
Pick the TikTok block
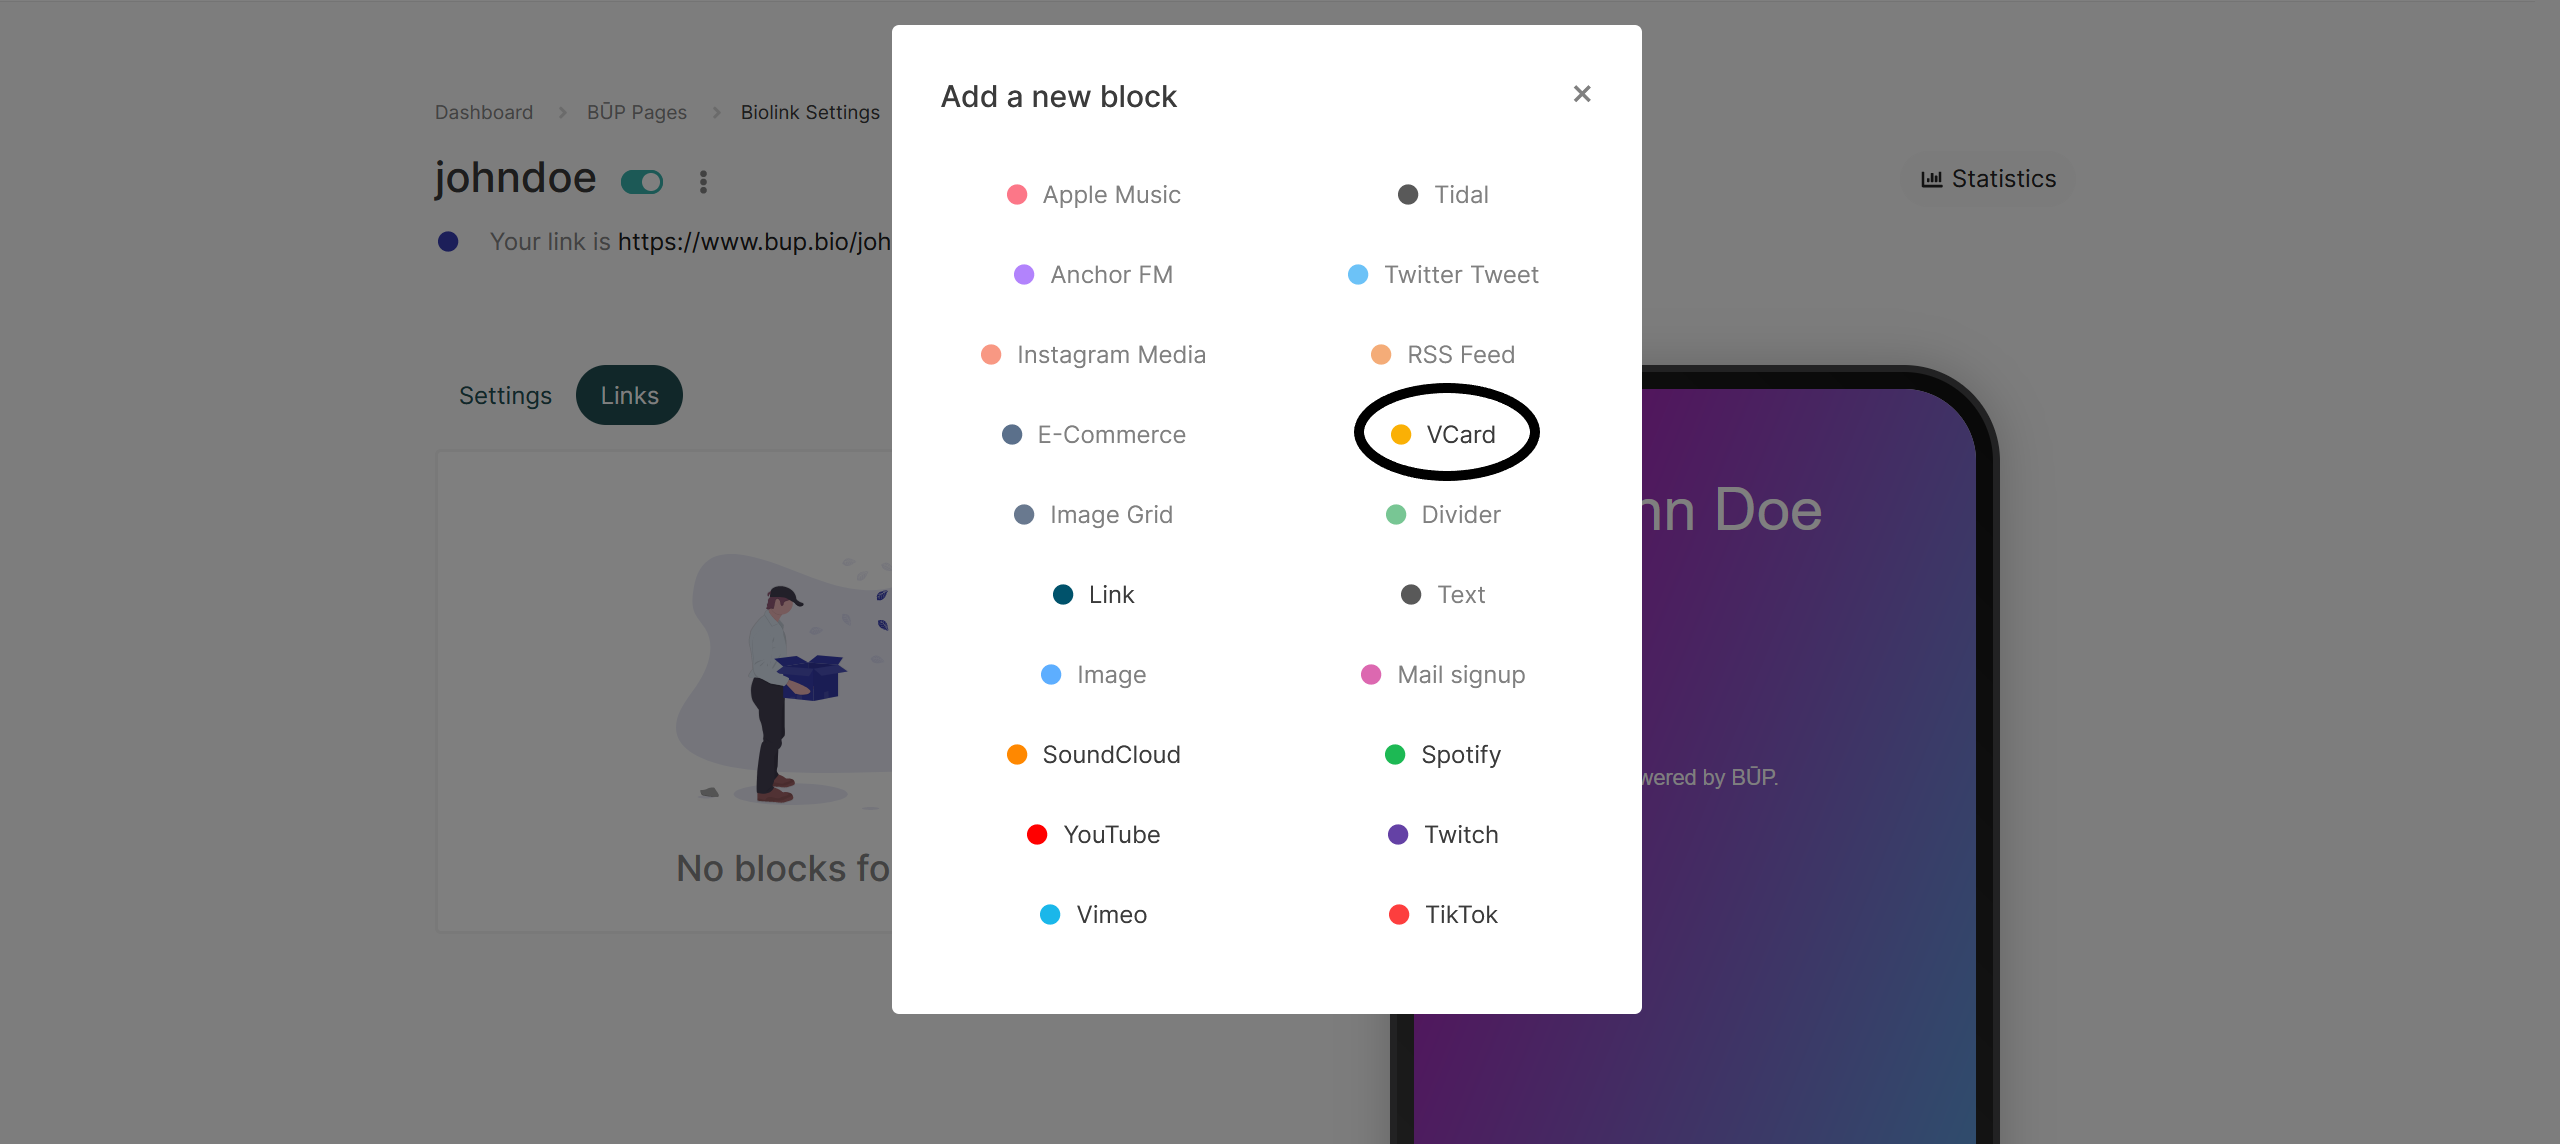[1442, 914]
